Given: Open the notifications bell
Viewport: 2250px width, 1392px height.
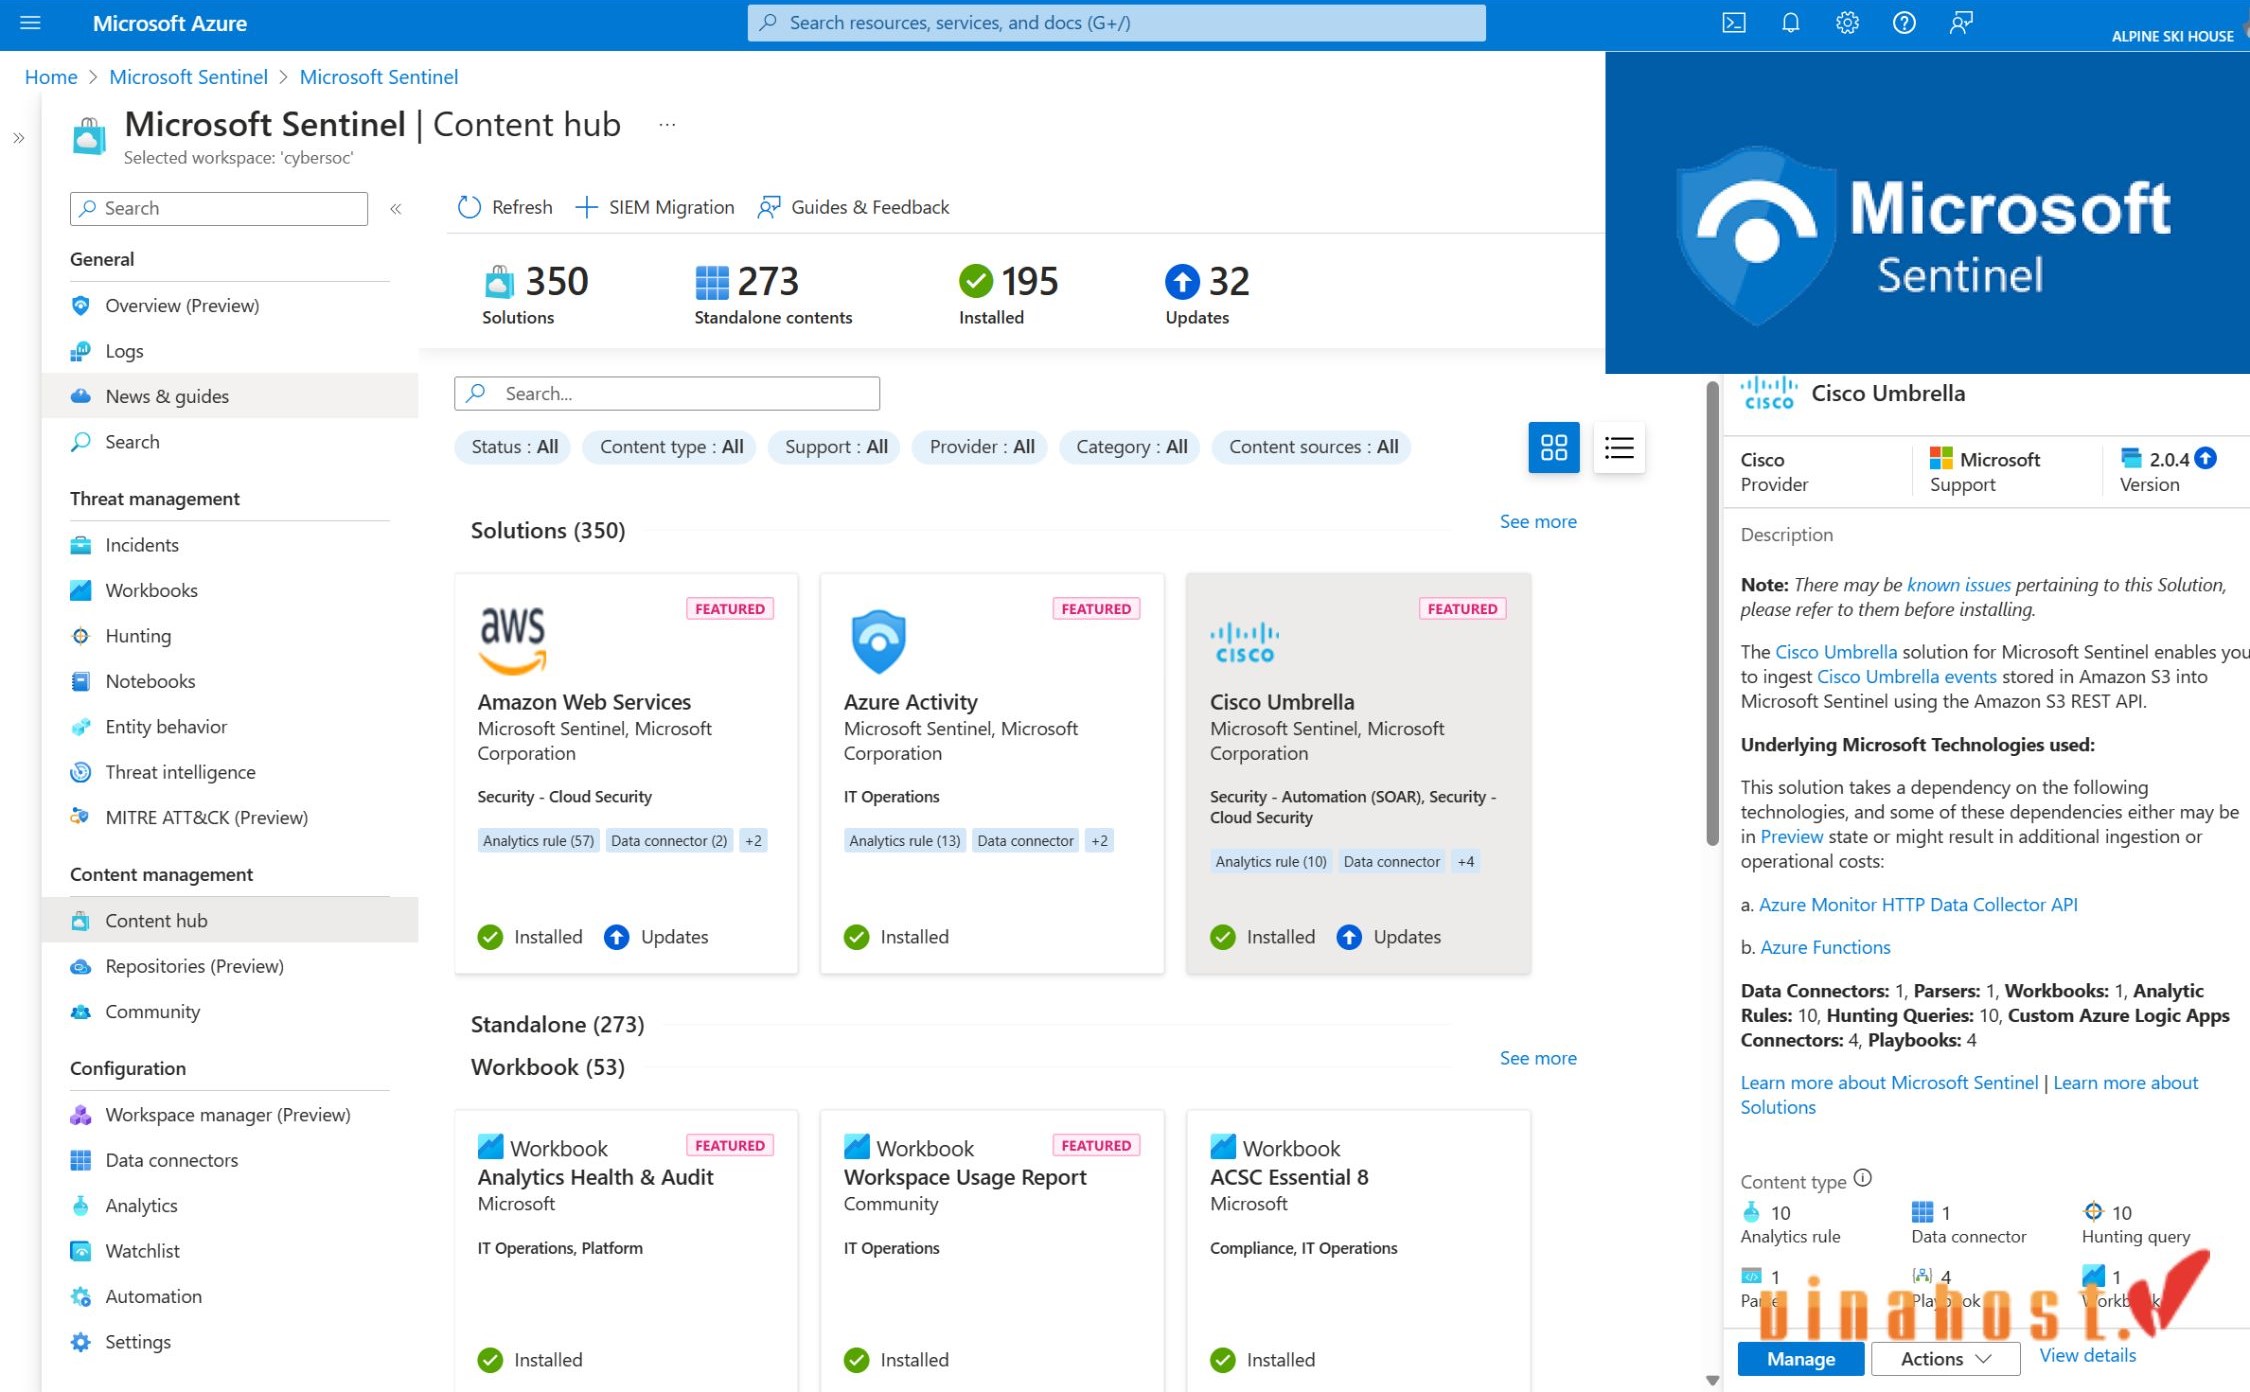Looking at the screenshot, I should coord(1790,23).
